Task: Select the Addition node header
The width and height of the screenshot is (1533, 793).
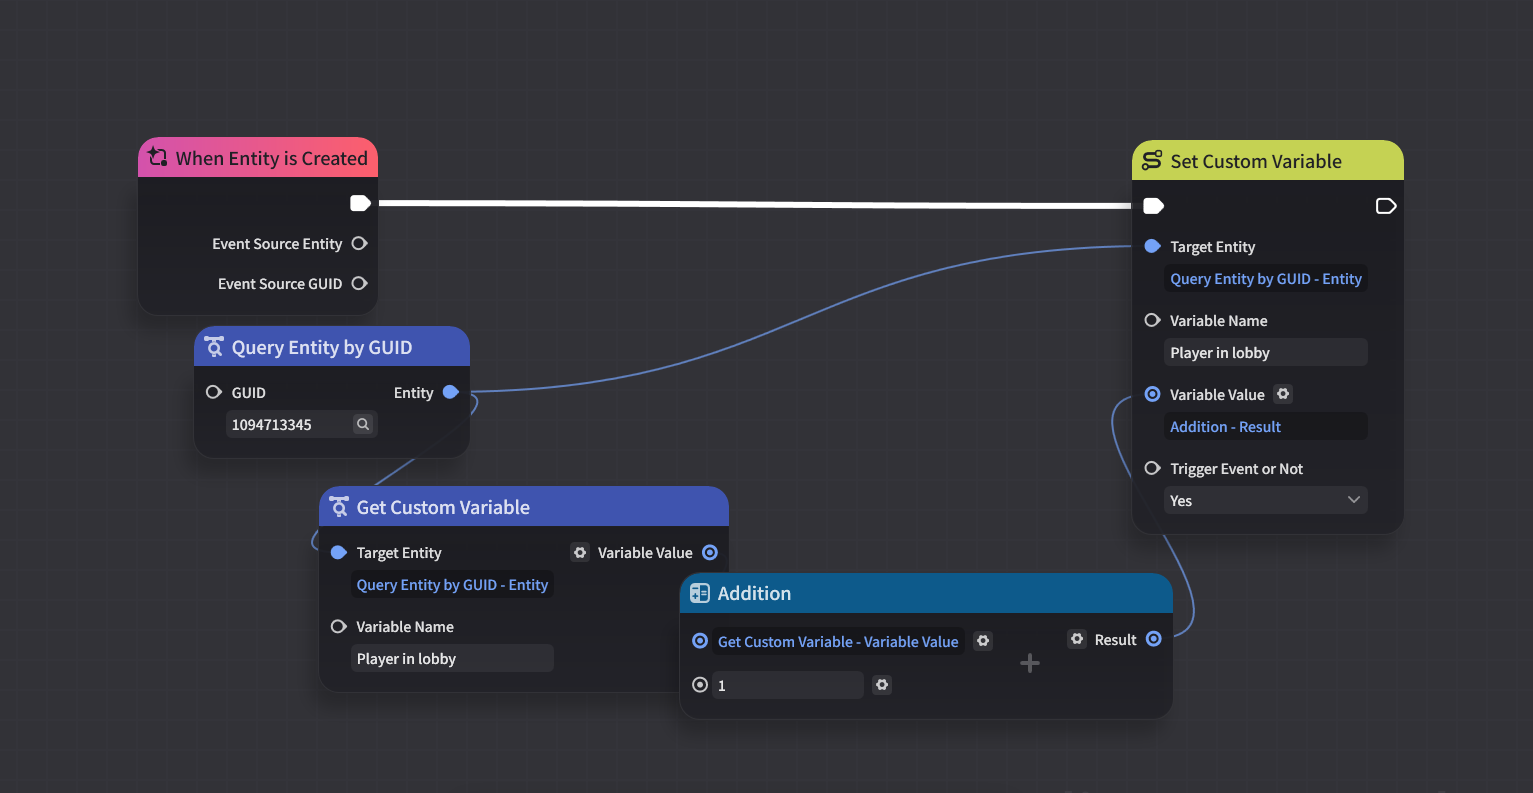Action: tap(926, 593)
